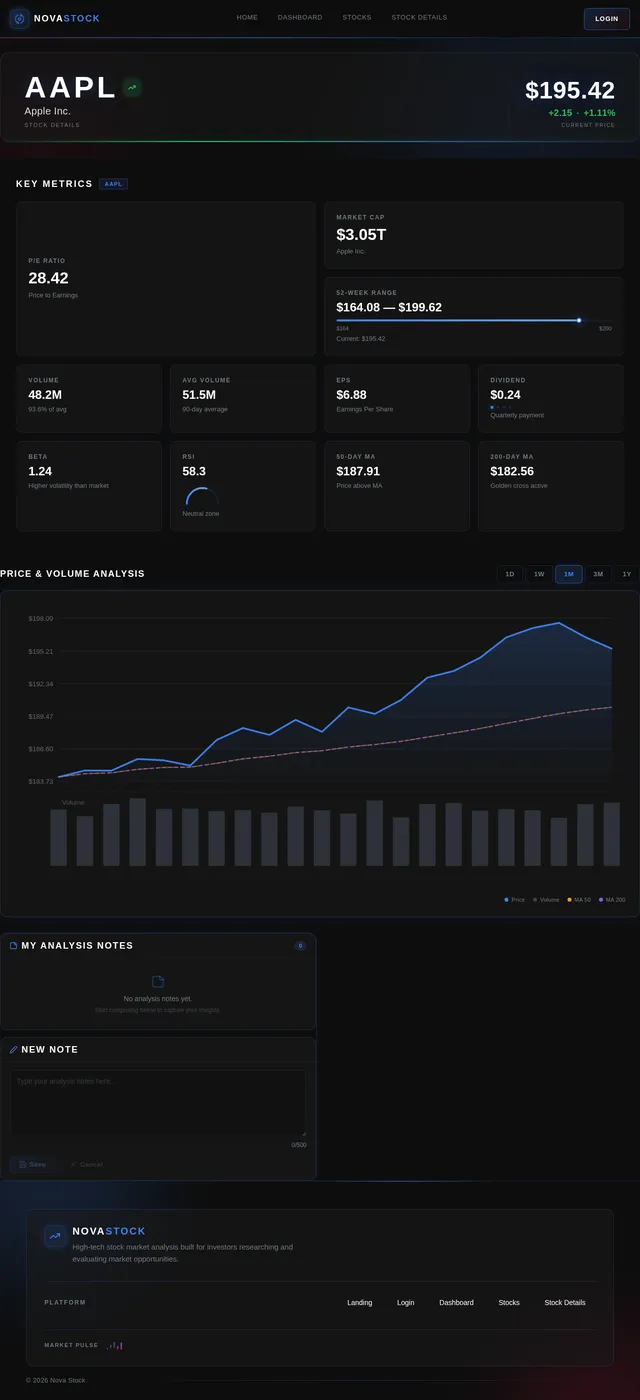Open the Home nav item

247,17
